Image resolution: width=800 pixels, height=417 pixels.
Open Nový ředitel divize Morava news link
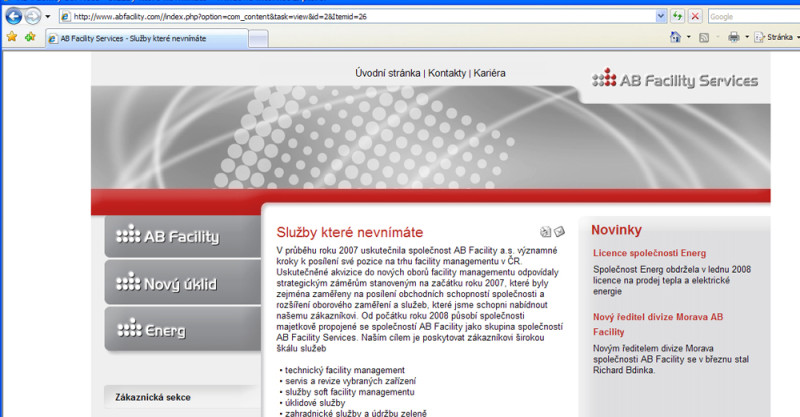click(658, 324)
